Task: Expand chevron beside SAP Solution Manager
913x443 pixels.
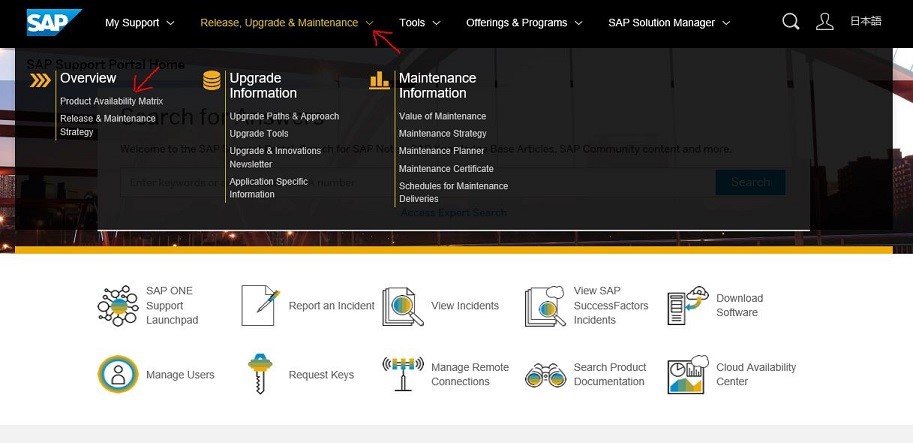Action: (726, 23)
